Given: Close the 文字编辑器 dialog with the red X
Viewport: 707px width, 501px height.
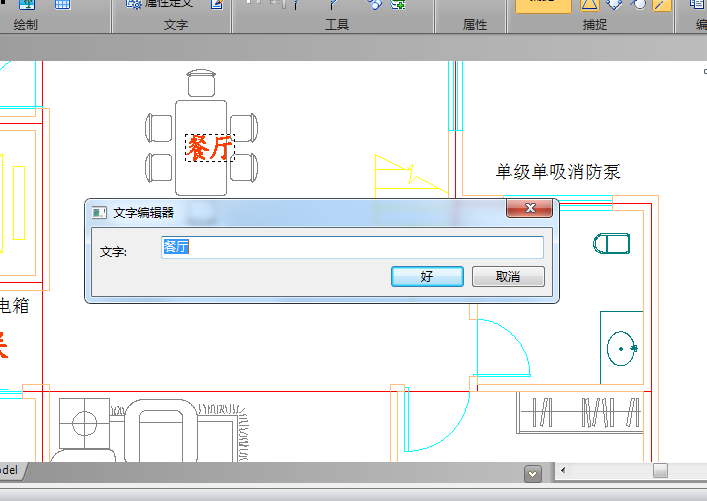Looking at the screenshot, I should 530,208.
